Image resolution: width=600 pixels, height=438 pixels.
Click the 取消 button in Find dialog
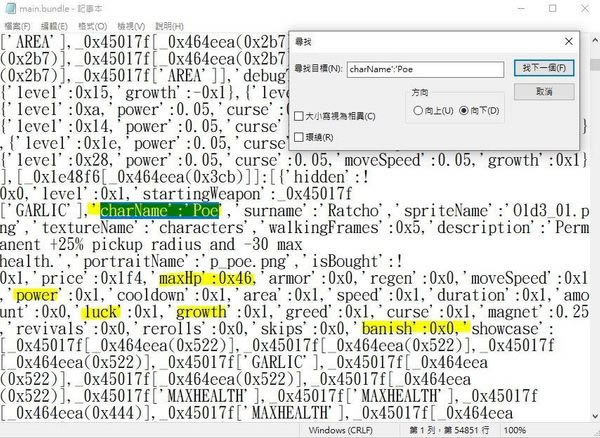(543, 91)
